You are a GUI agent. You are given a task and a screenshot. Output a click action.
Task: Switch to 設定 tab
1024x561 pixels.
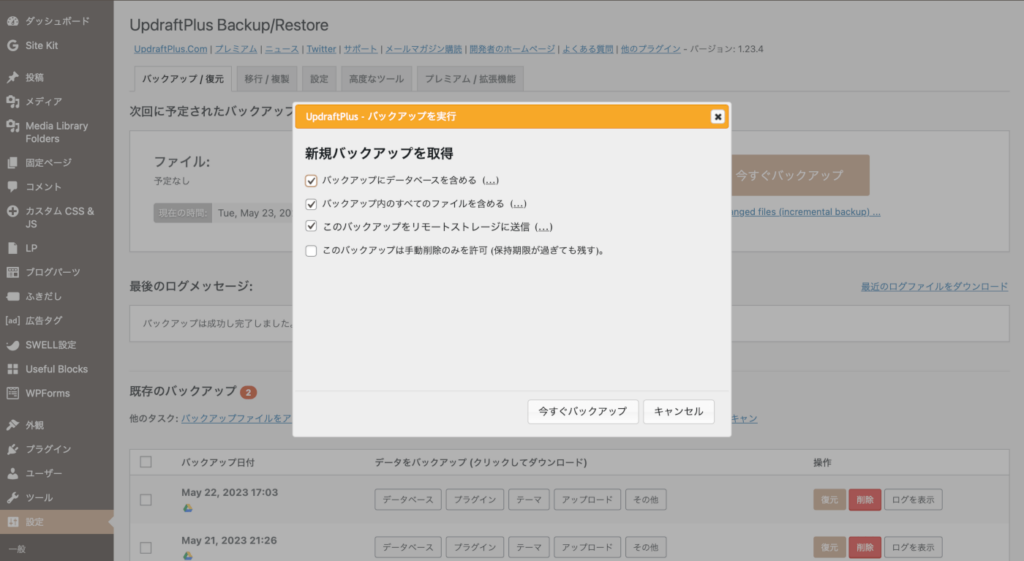(319, 79)
